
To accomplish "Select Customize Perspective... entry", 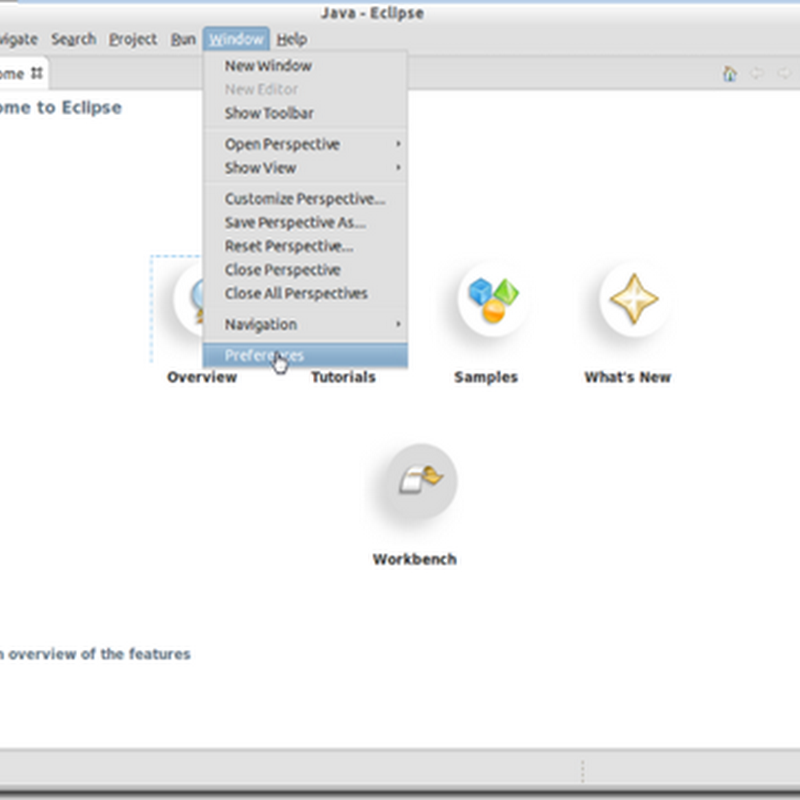I will pyautogui.click(x=305, y=199).
